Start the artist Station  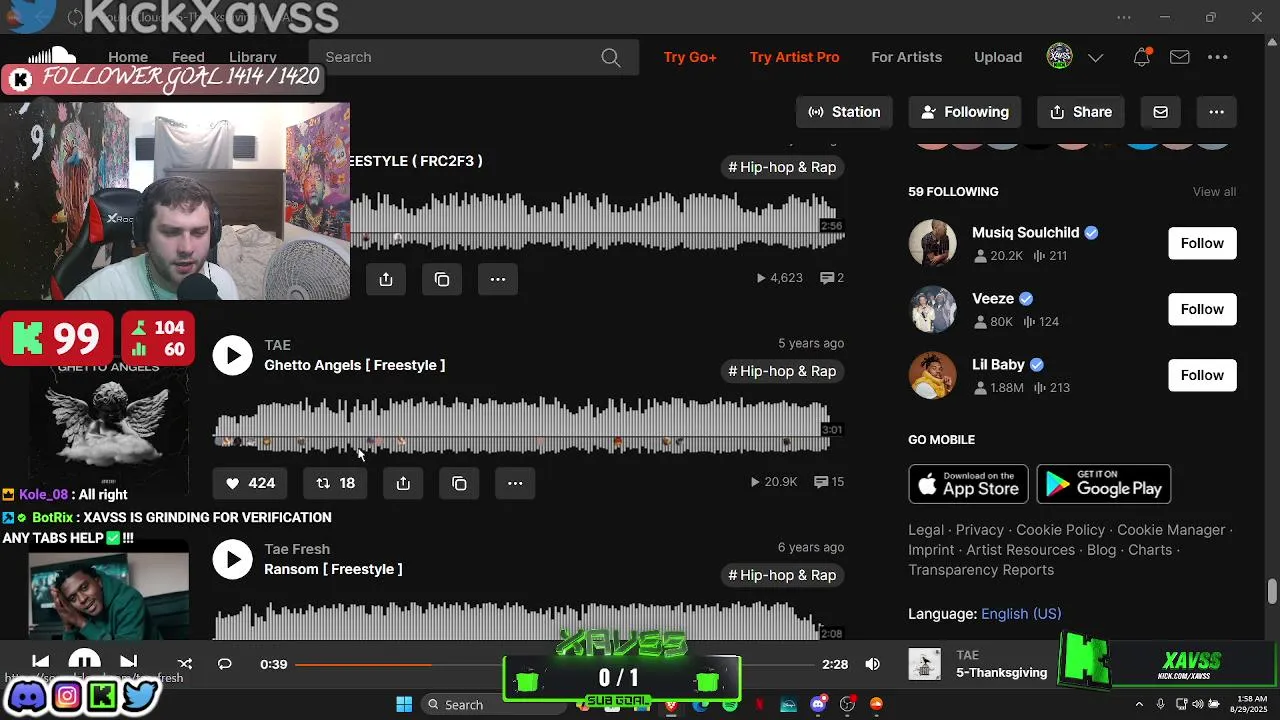[x=844, y=112]
